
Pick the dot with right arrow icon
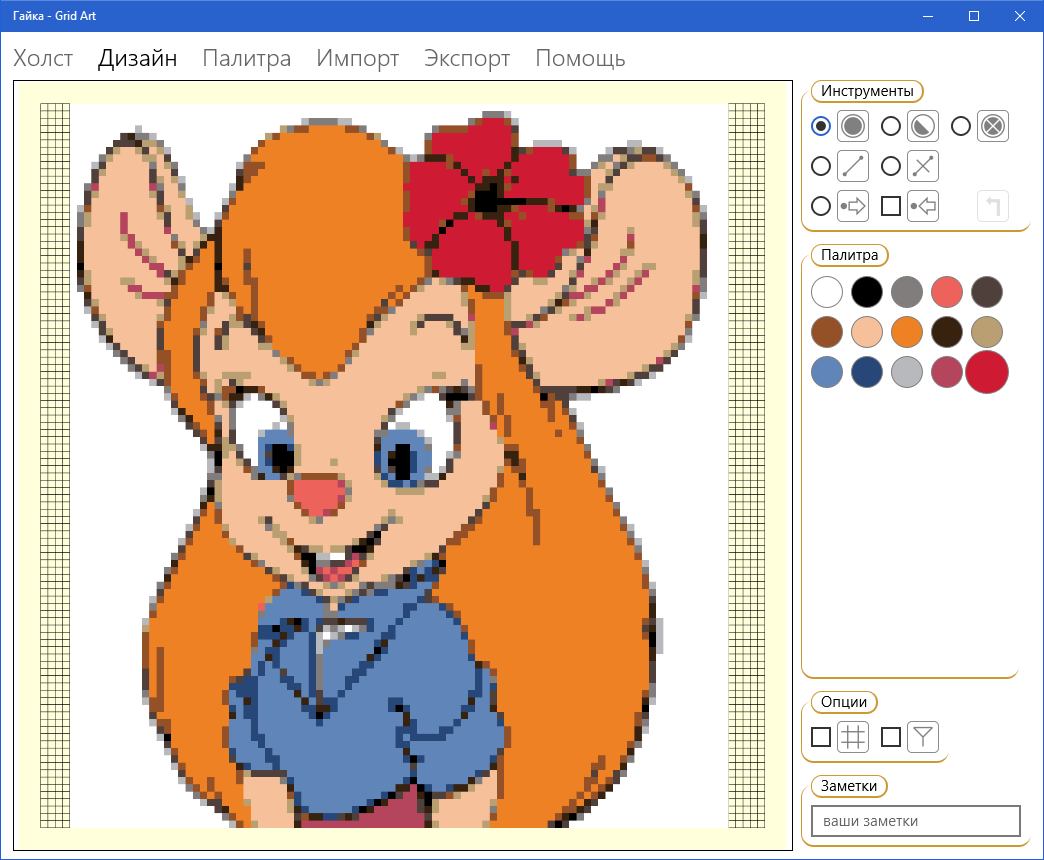pos(853,206)
